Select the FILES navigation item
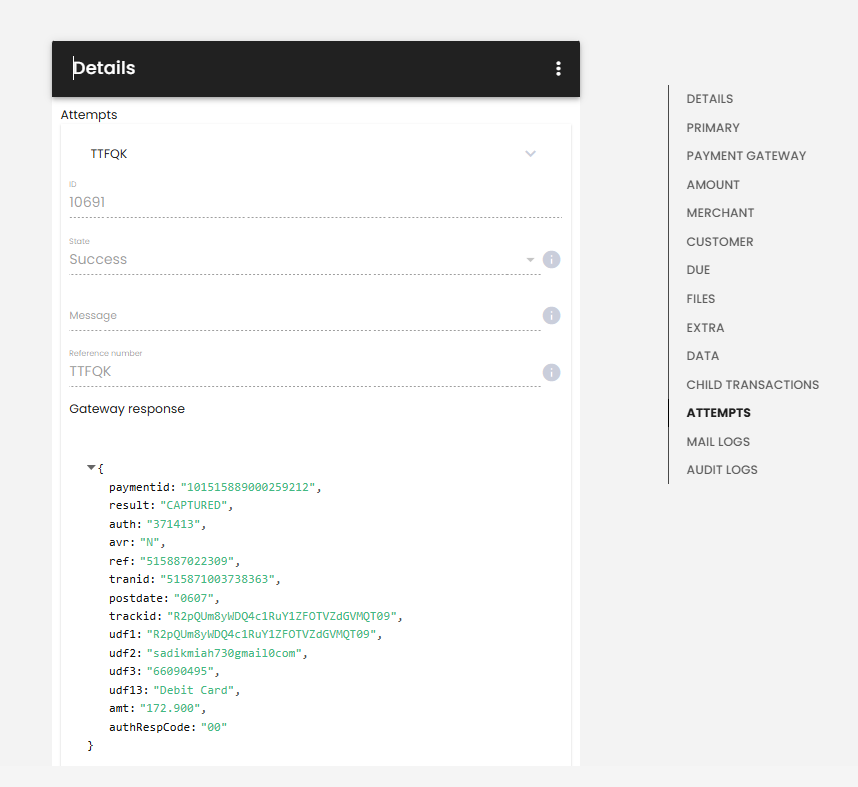The width and height of the screenshot is (858, 787). pos(700,299)
